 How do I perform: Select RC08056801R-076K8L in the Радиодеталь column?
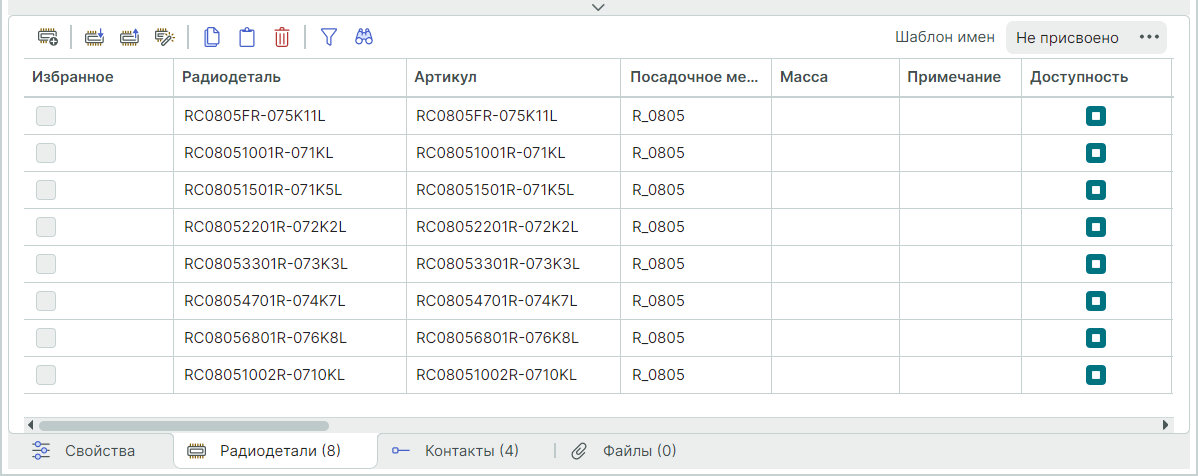tap(290, 338)
